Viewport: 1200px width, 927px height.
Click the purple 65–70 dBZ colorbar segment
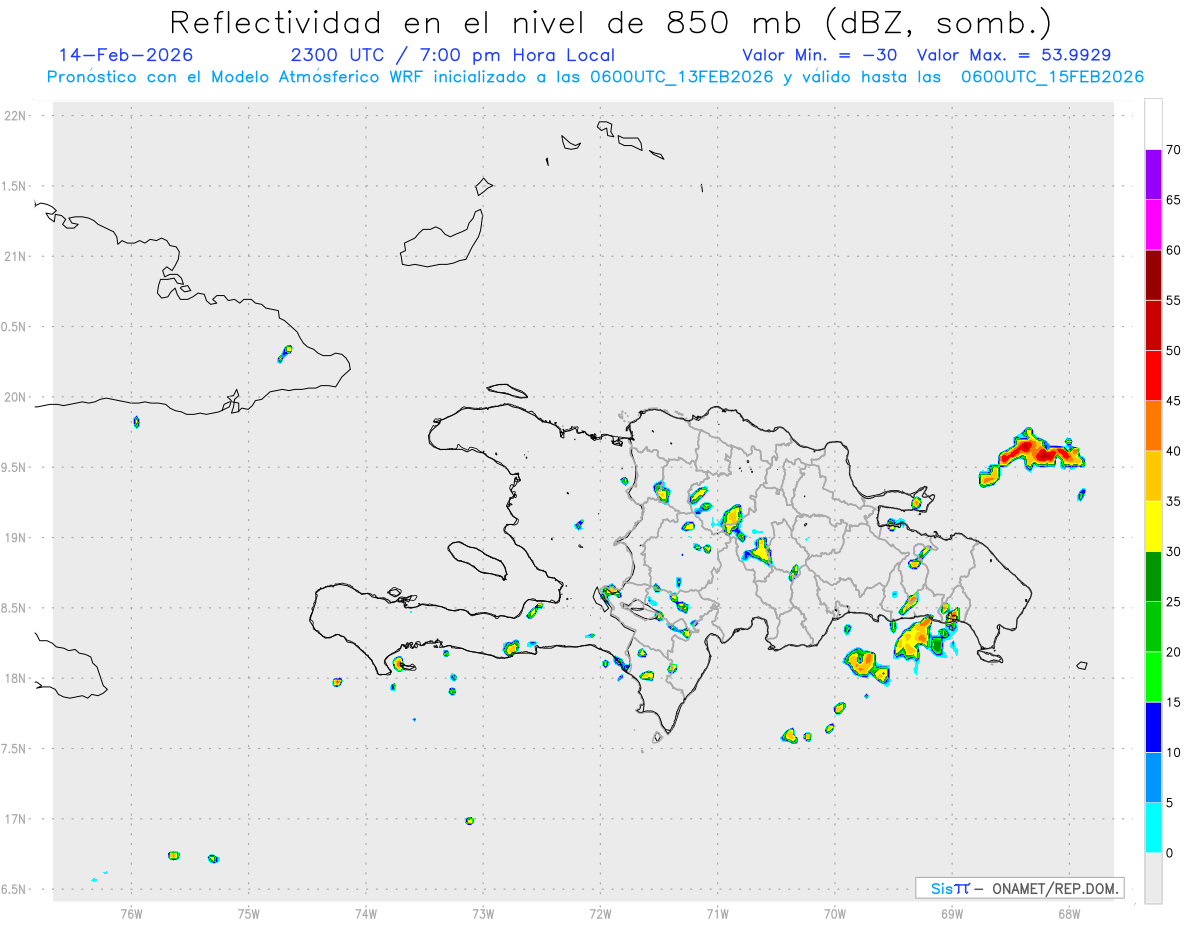tap(1153, 175)
